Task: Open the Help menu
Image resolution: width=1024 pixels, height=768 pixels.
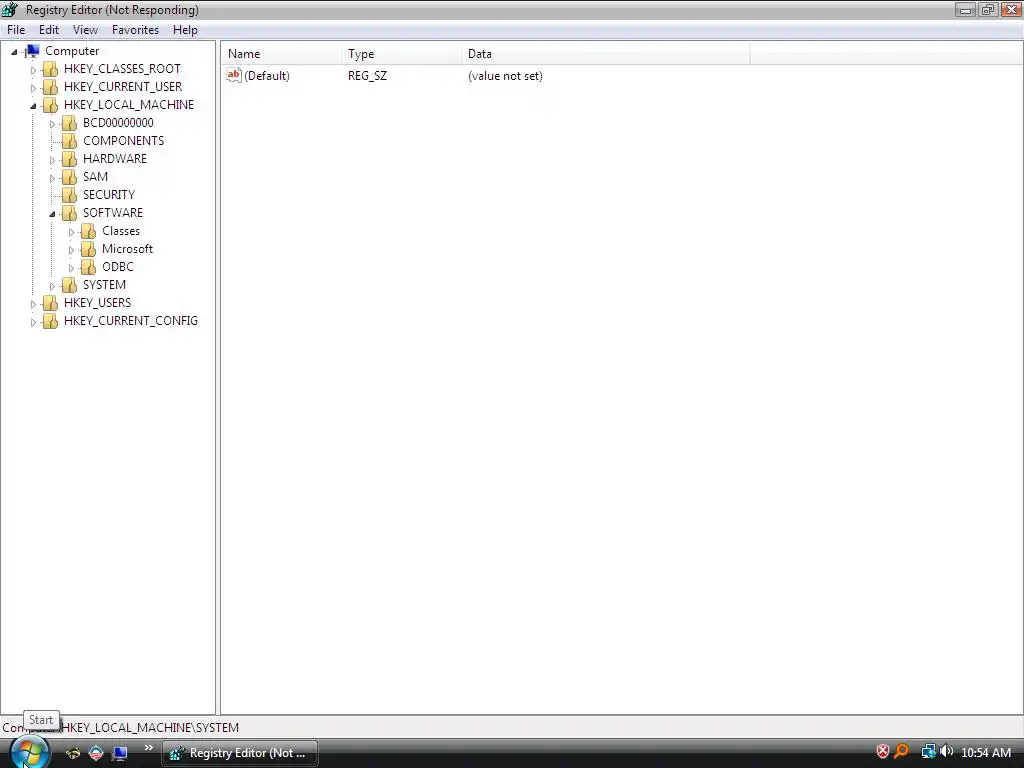Action: click(185, 30)
